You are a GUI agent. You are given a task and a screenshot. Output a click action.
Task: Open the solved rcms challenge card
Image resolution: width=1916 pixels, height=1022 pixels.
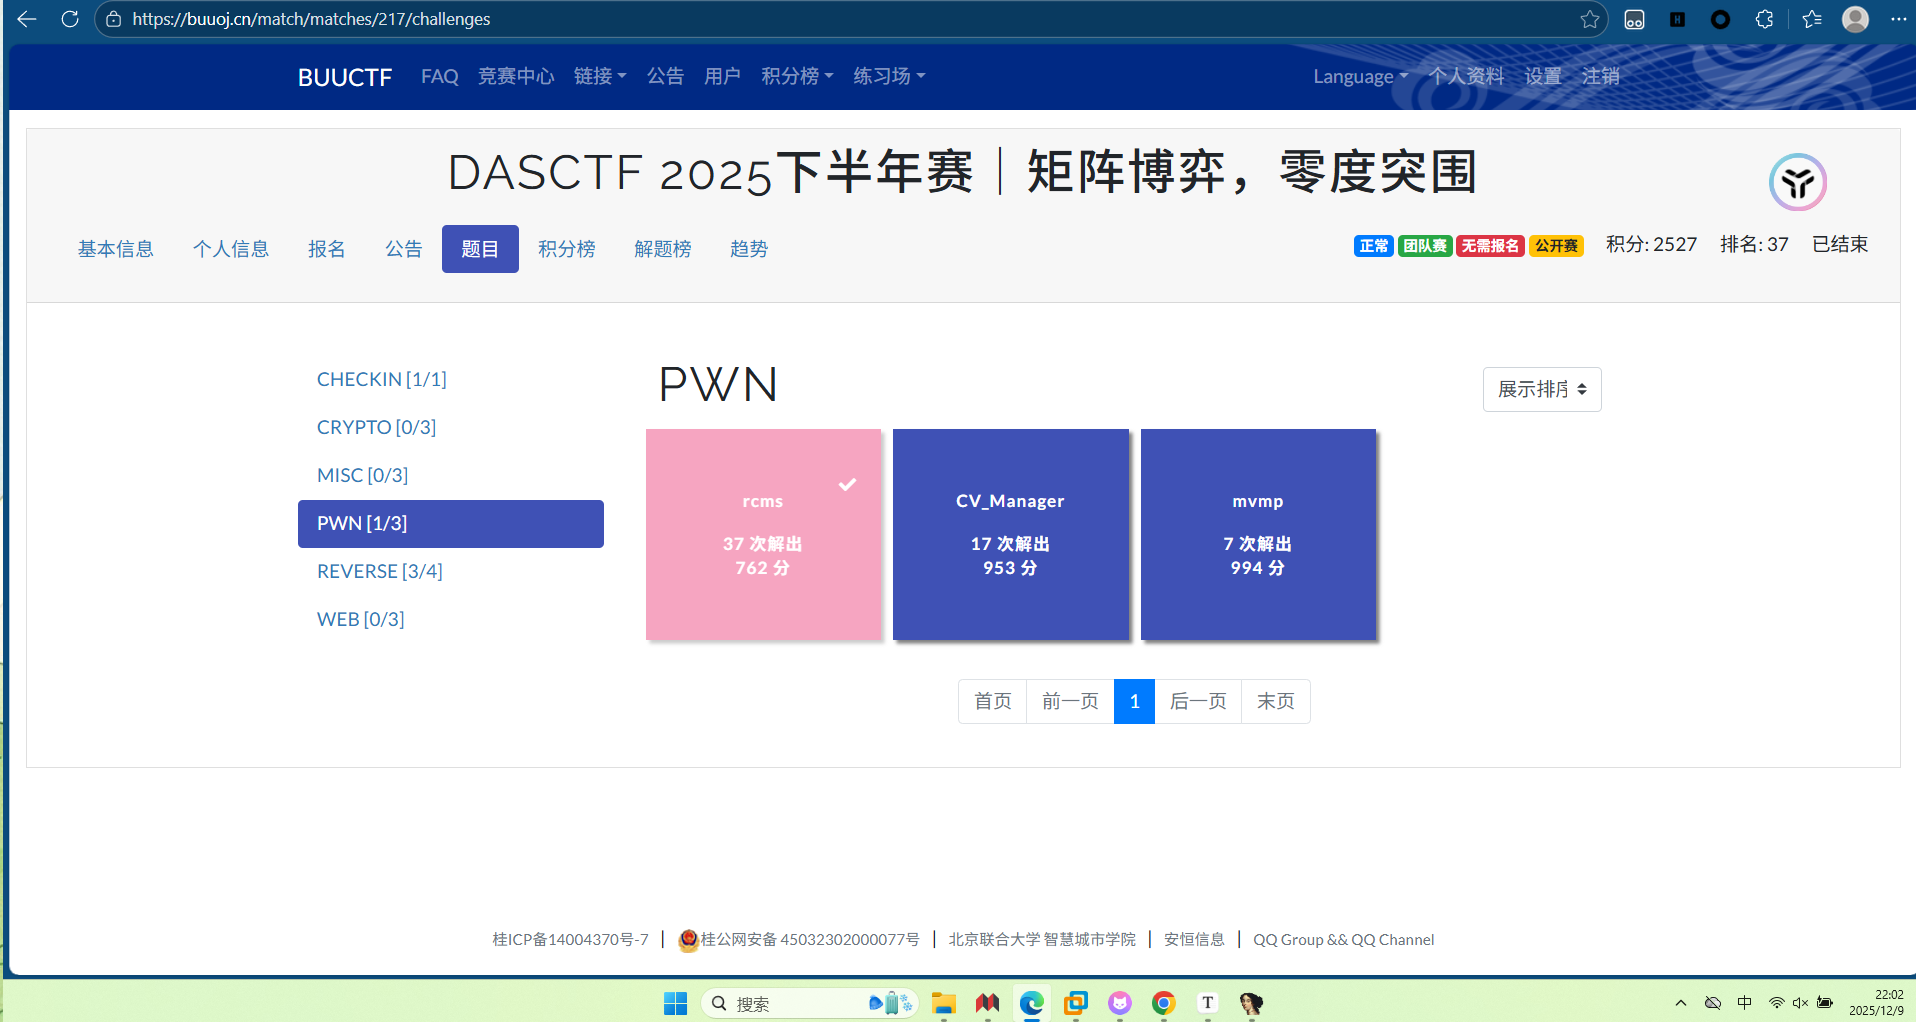[763, 534]
